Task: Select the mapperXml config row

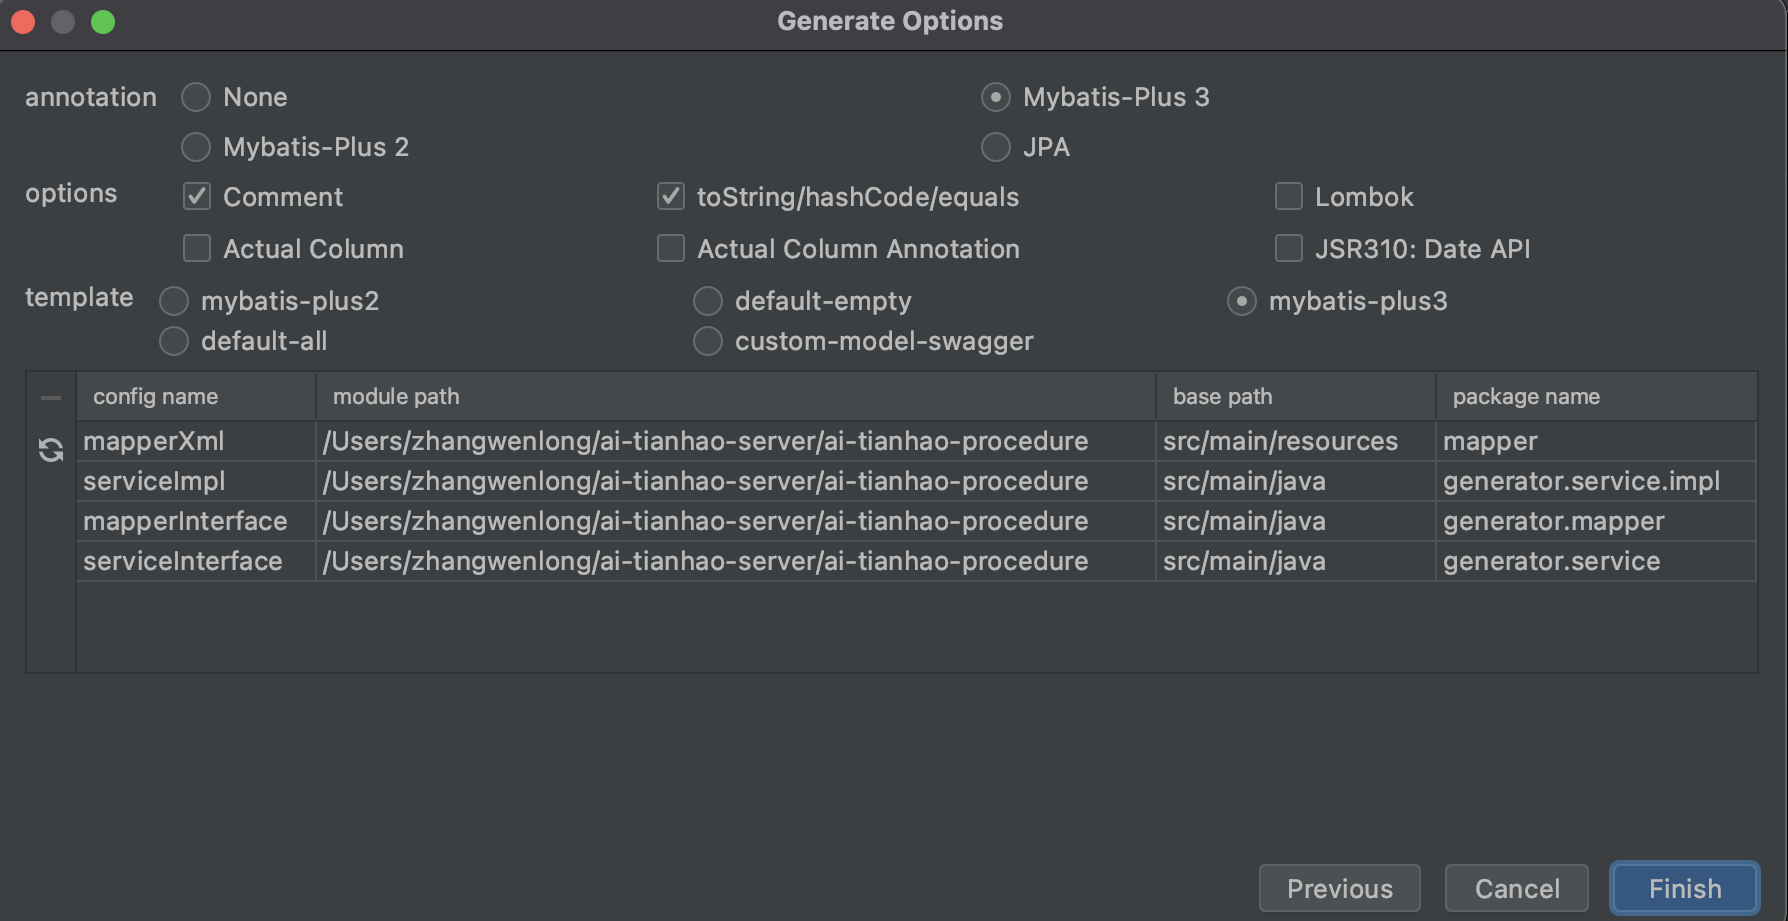Action: tap(154, 441)
